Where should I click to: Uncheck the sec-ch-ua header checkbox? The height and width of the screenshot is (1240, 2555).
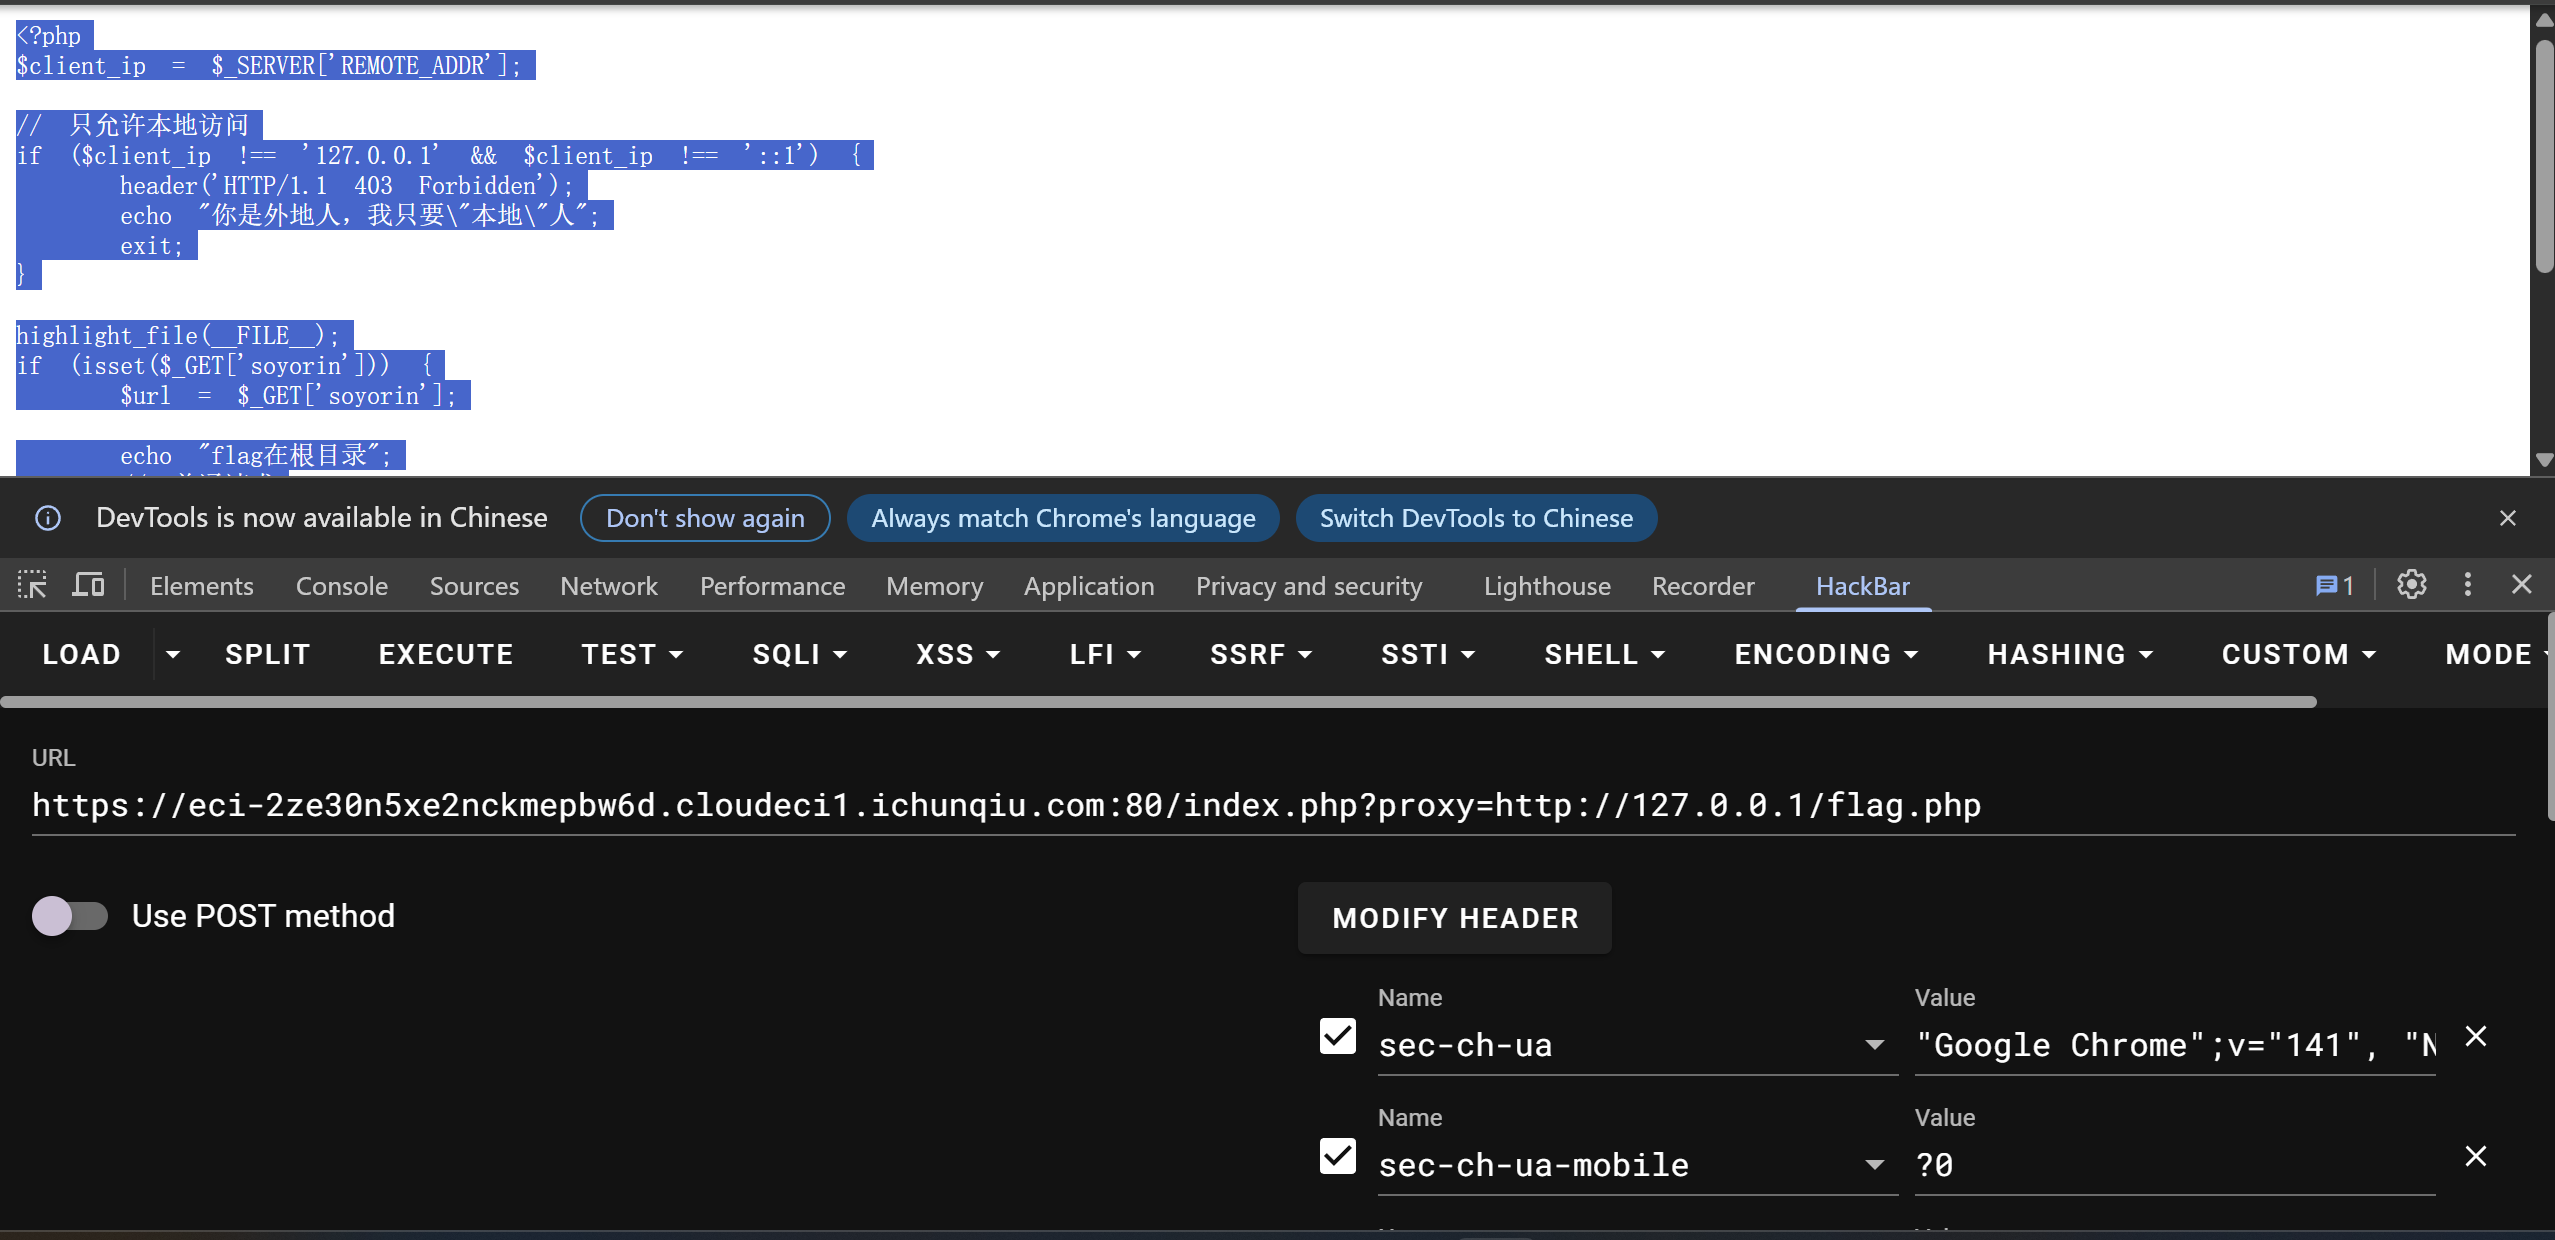tap(1337, 1037)
